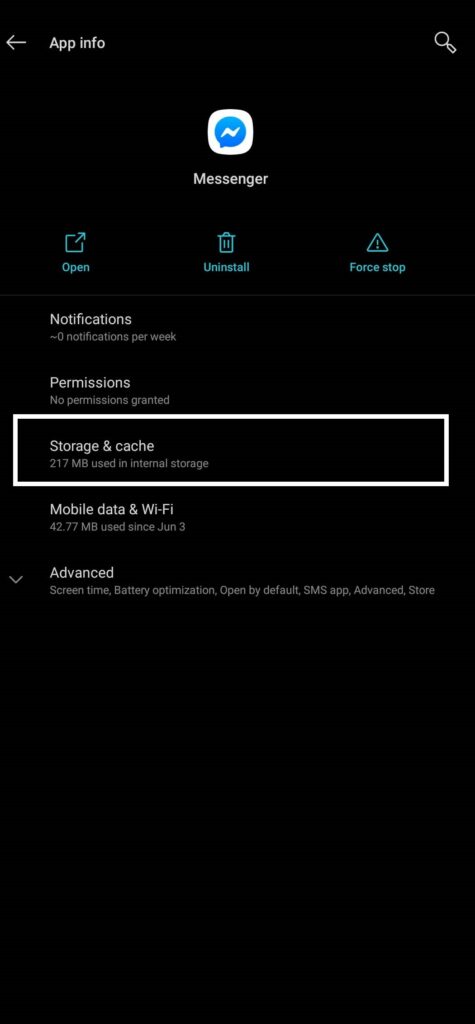Open the Mobile data & Wi-Fi entry
The height and width of the screenshot is (1024, 475).
click(237, 517)
